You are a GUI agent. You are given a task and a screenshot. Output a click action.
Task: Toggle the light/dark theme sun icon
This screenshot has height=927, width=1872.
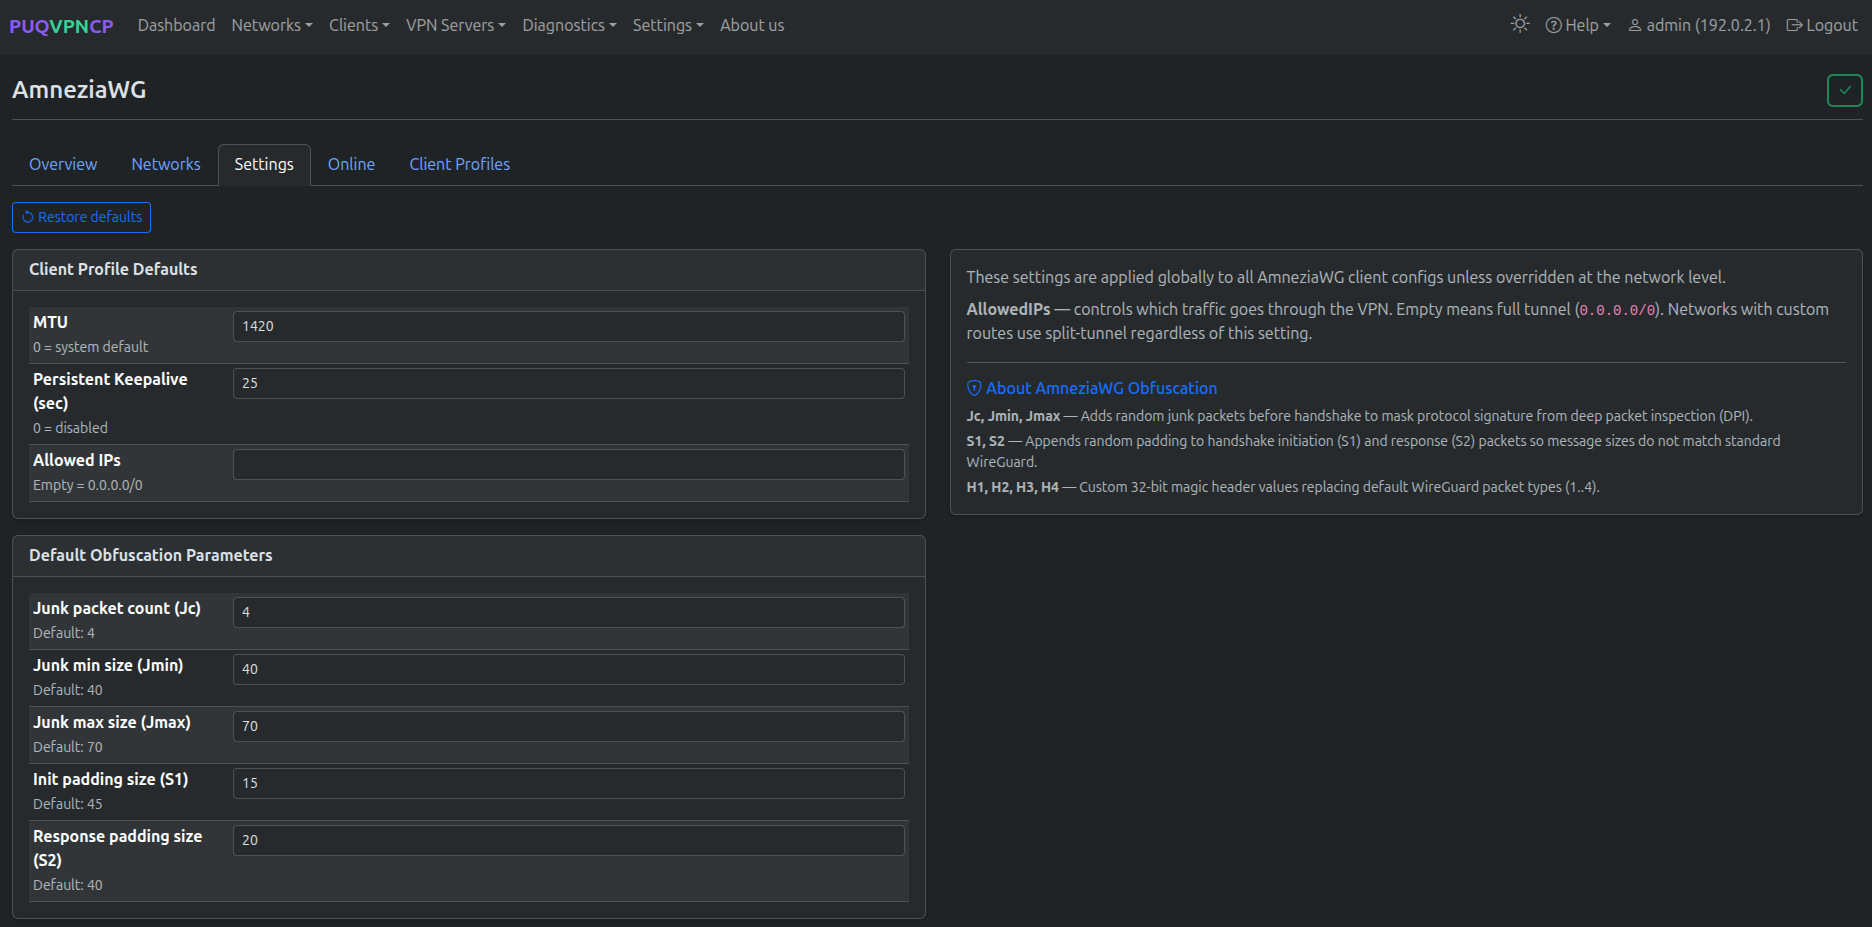(x=1520, y=24)
